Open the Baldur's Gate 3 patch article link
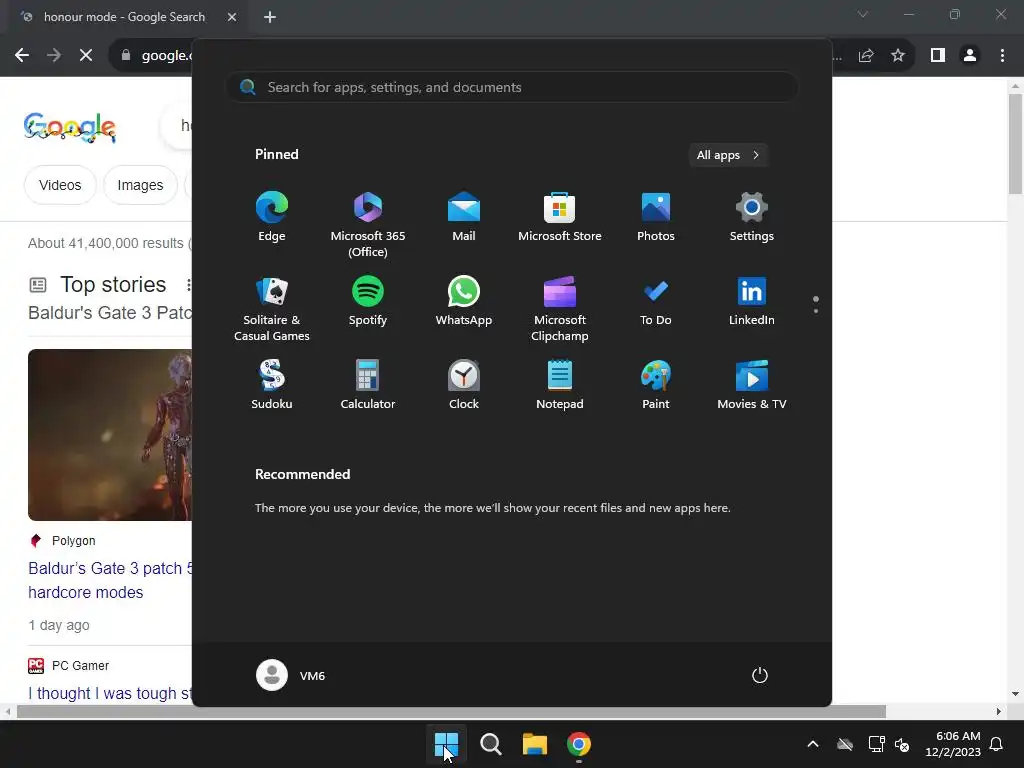 [110, 580]
